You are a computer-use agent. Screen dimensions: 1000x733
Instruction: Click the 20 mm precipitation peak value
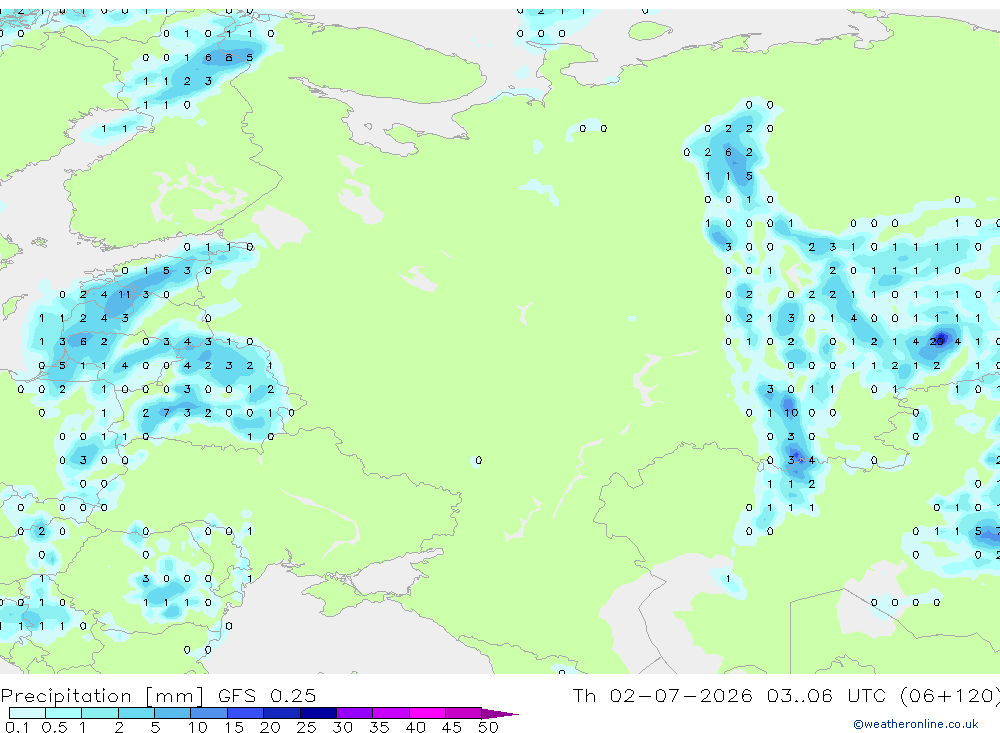coord(936,342)
